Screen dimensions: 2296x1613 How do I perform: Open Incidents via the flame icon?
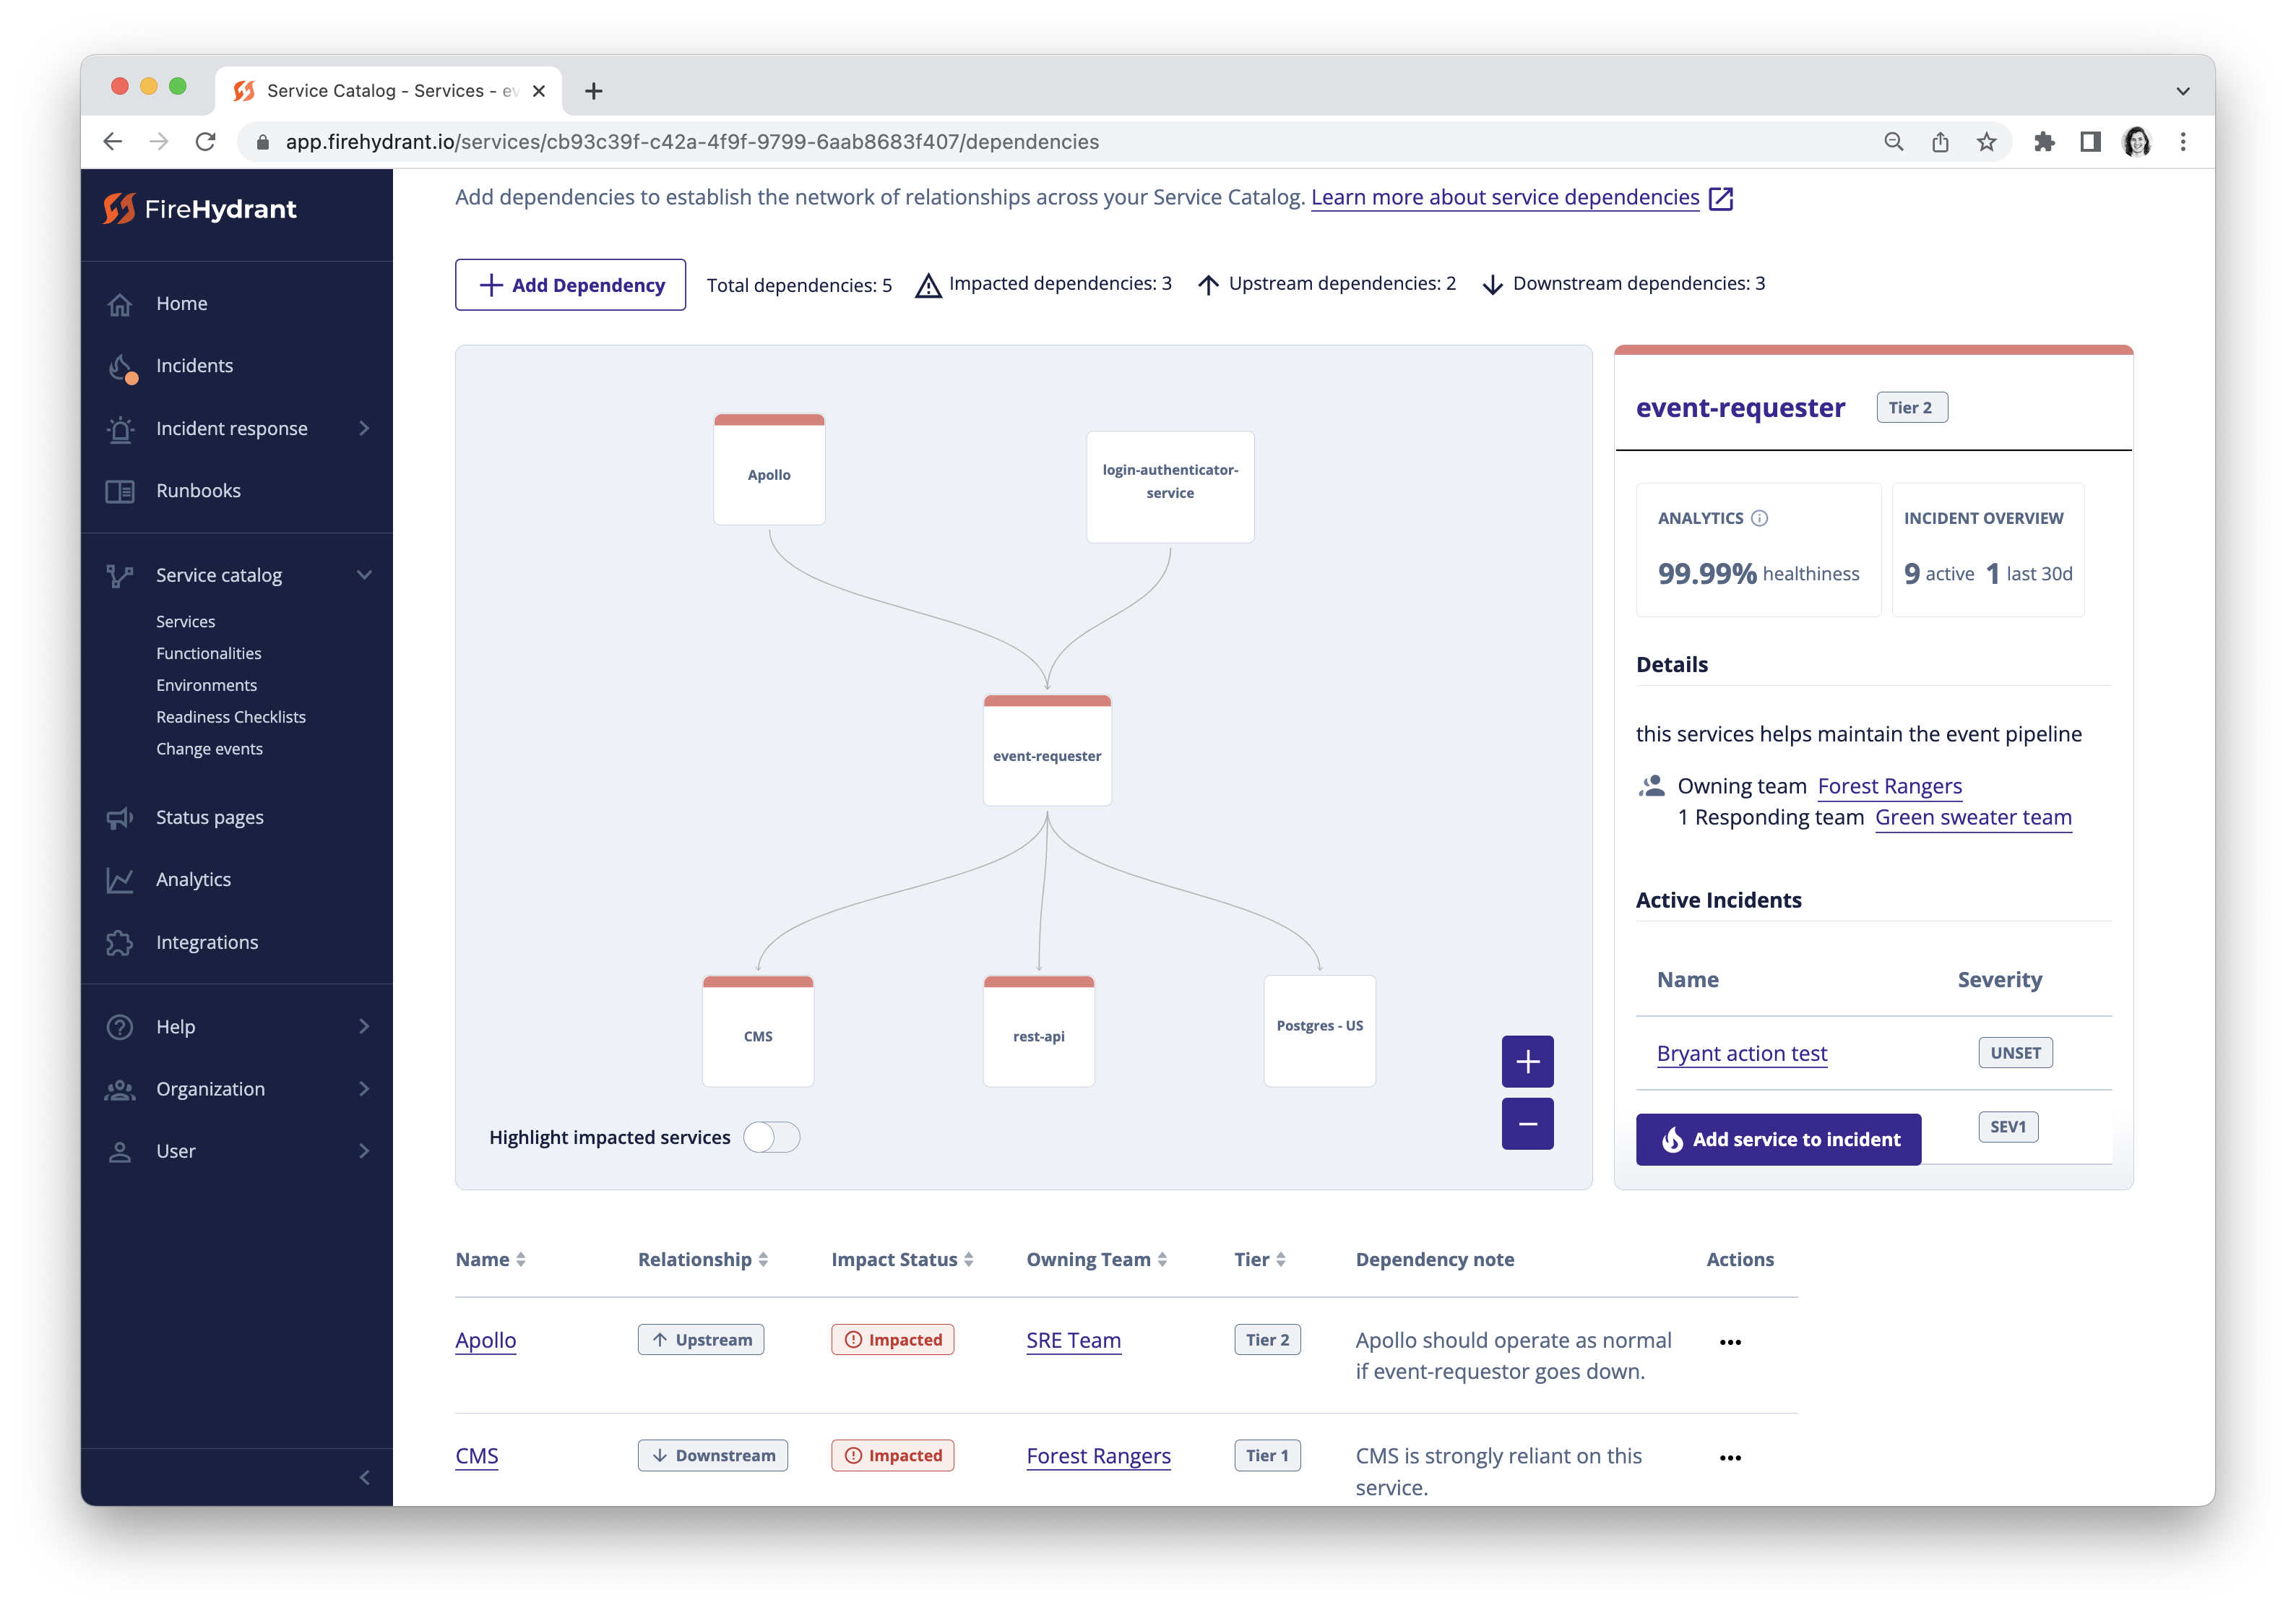(x=121, y=367)
